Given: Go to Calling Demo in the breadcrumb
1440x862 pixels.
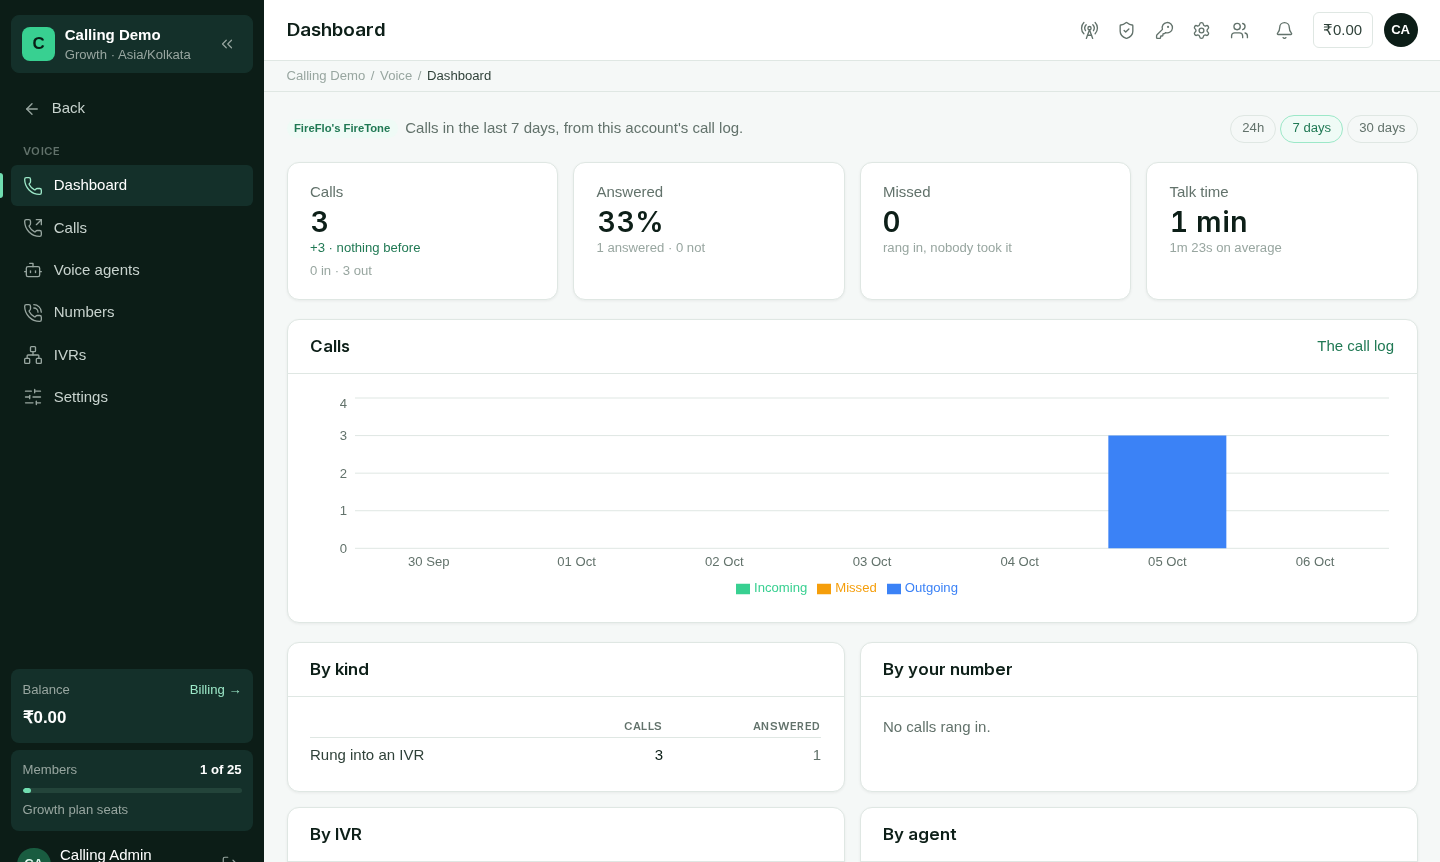Looking at the screenshot, I should [326, 76].
